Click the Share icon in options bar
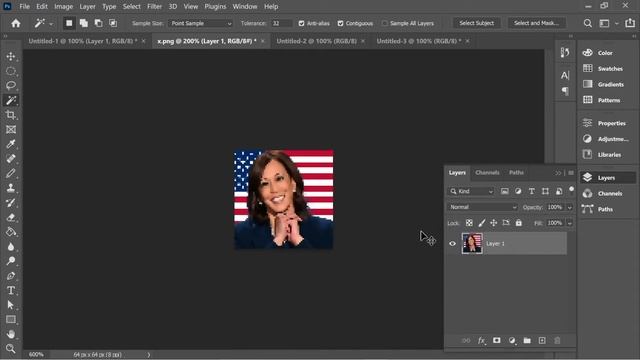The width and height of the screenshot is (640, 360). pyautogui.click(x=630, y=23)
